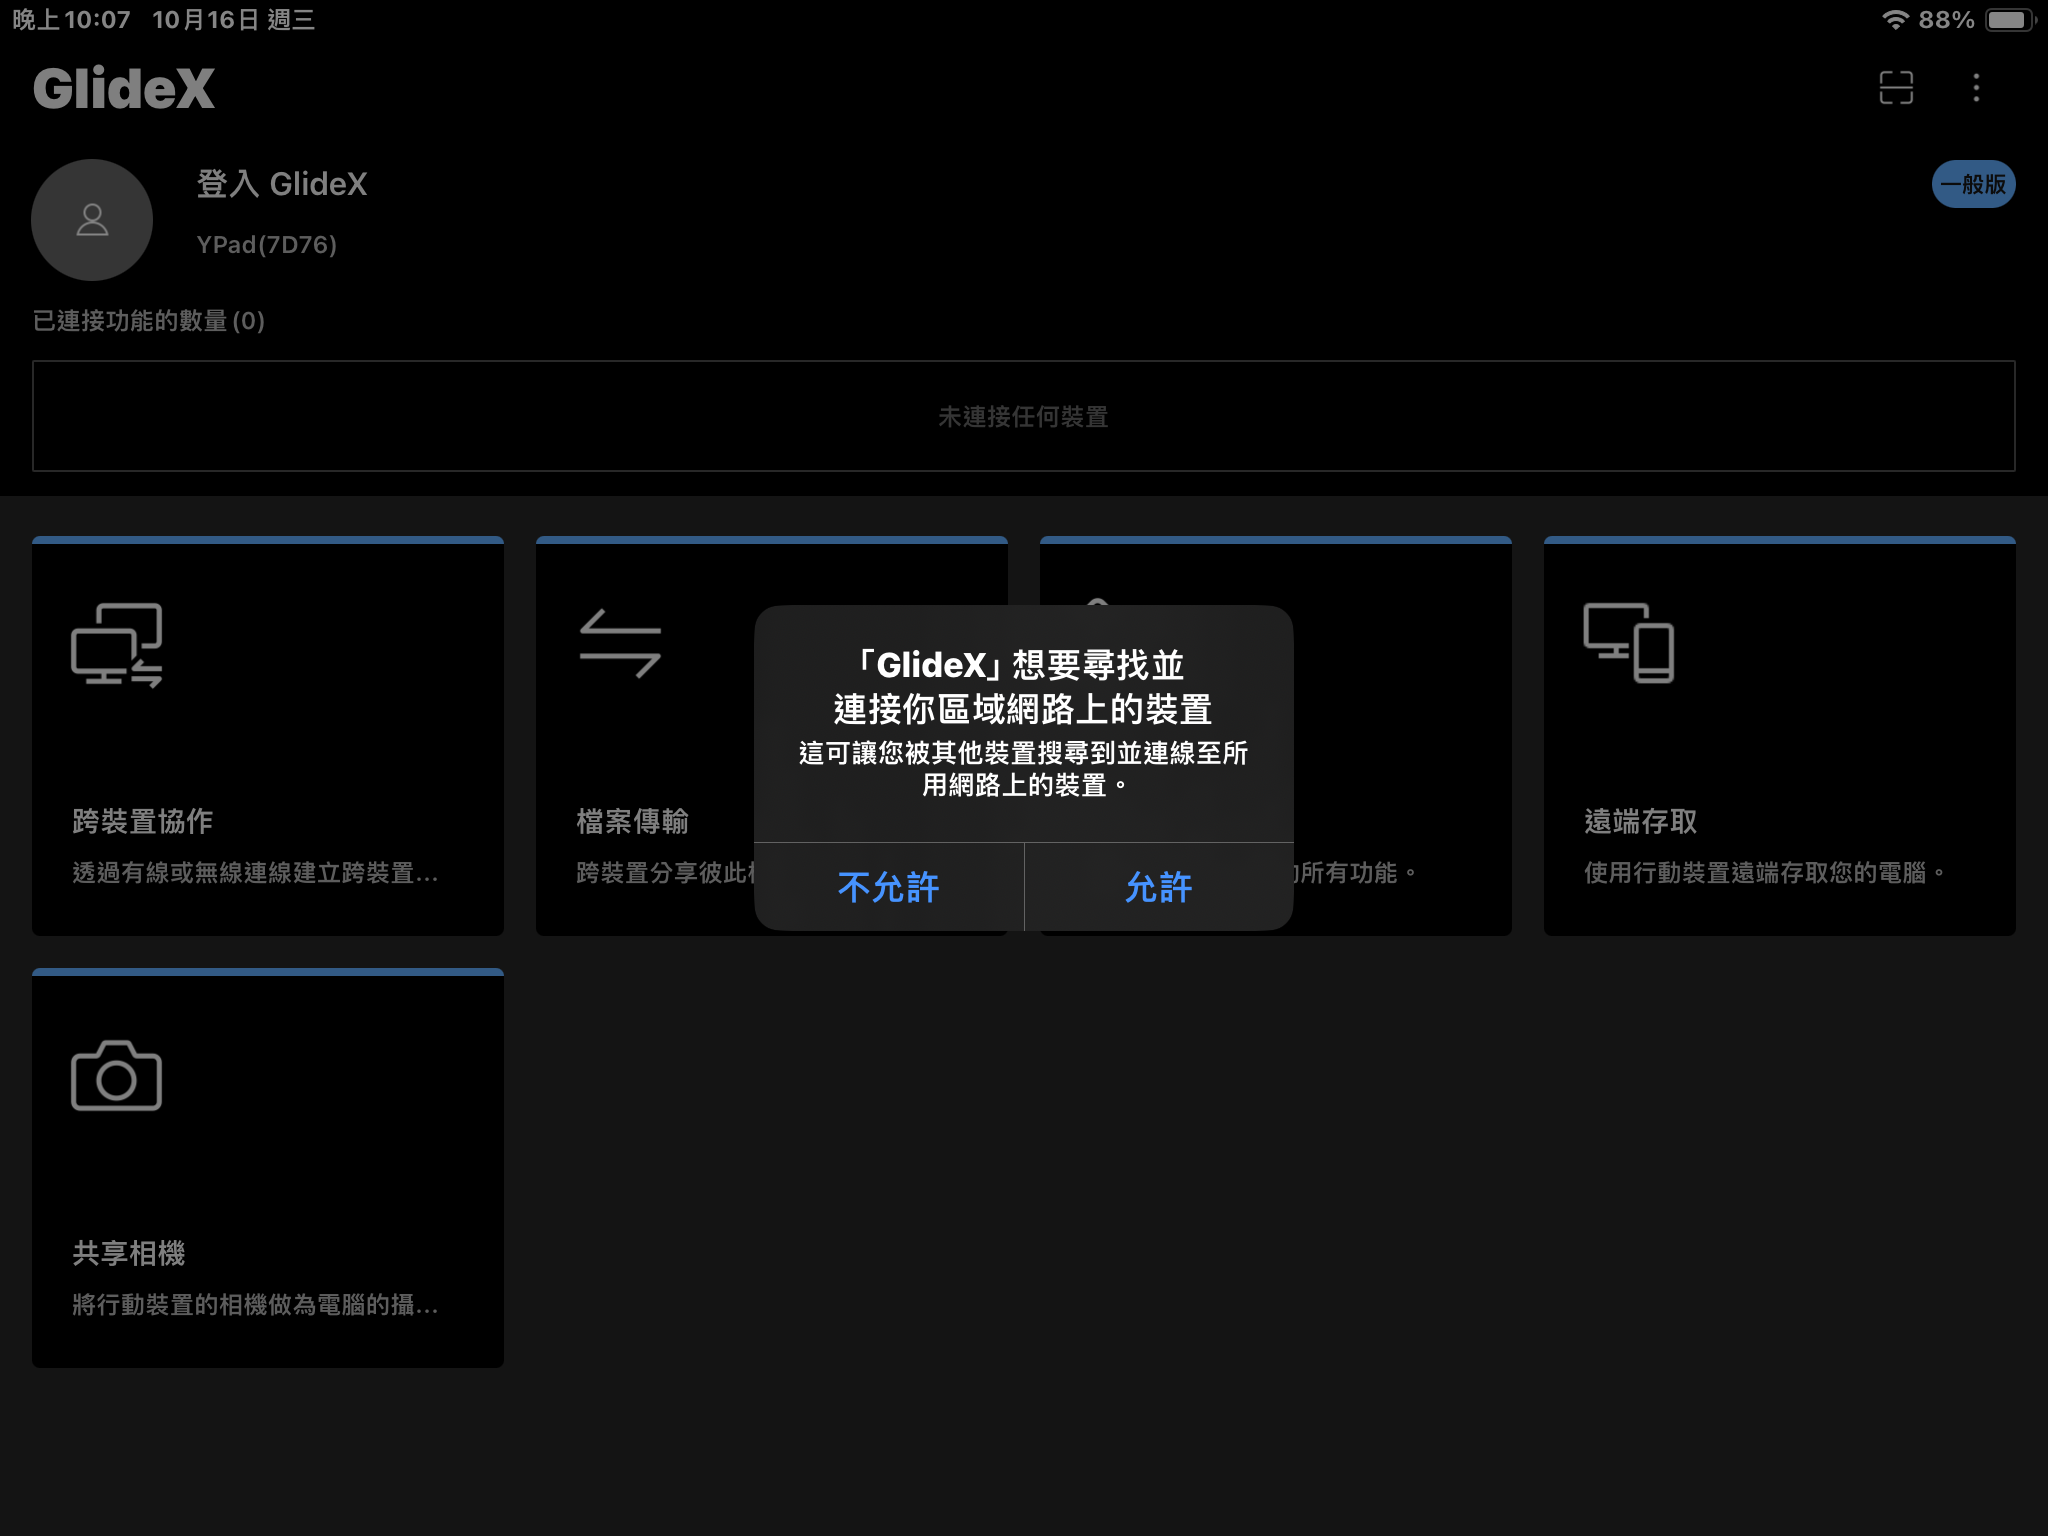The image size is (2048, 1536).
Task: Click the shared camera icon
Action: pos(117,1076)
